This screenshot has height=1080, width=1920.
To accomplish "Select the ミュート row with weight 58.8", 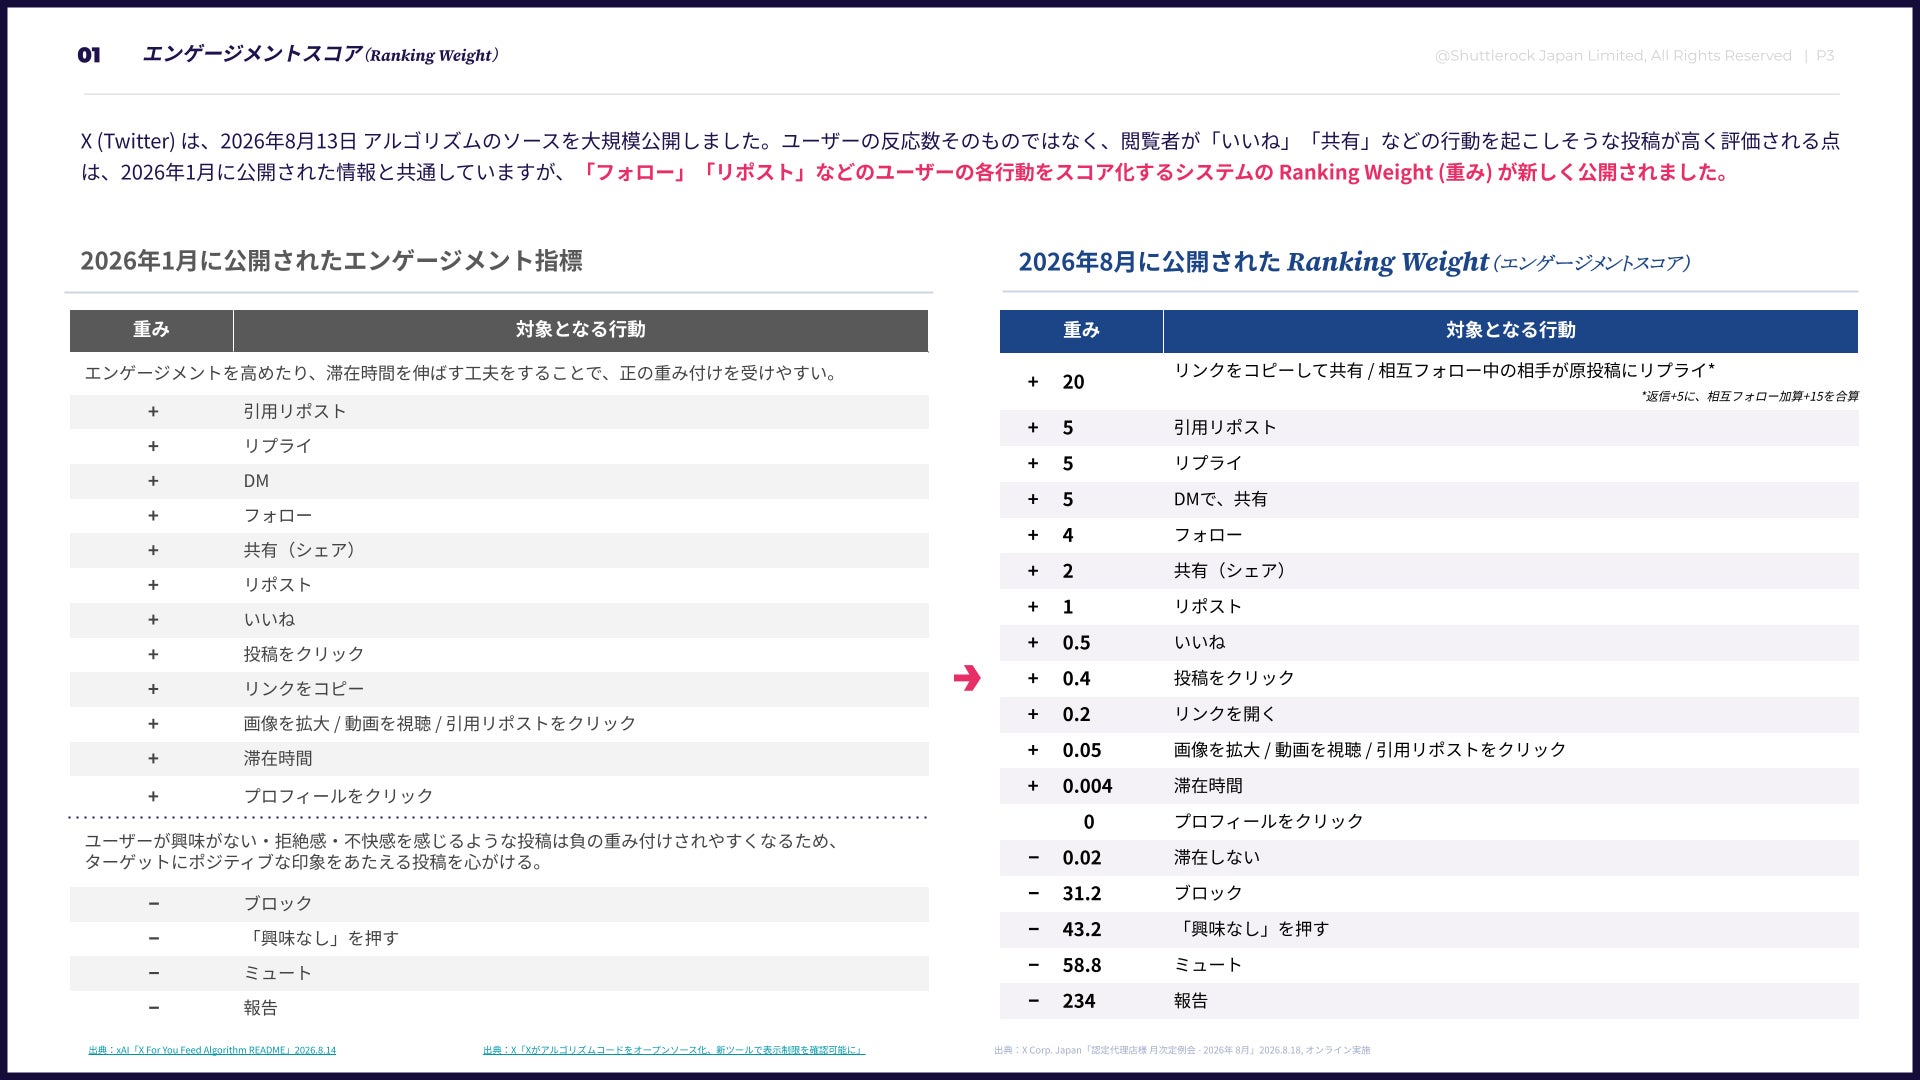I will 1429,965.
